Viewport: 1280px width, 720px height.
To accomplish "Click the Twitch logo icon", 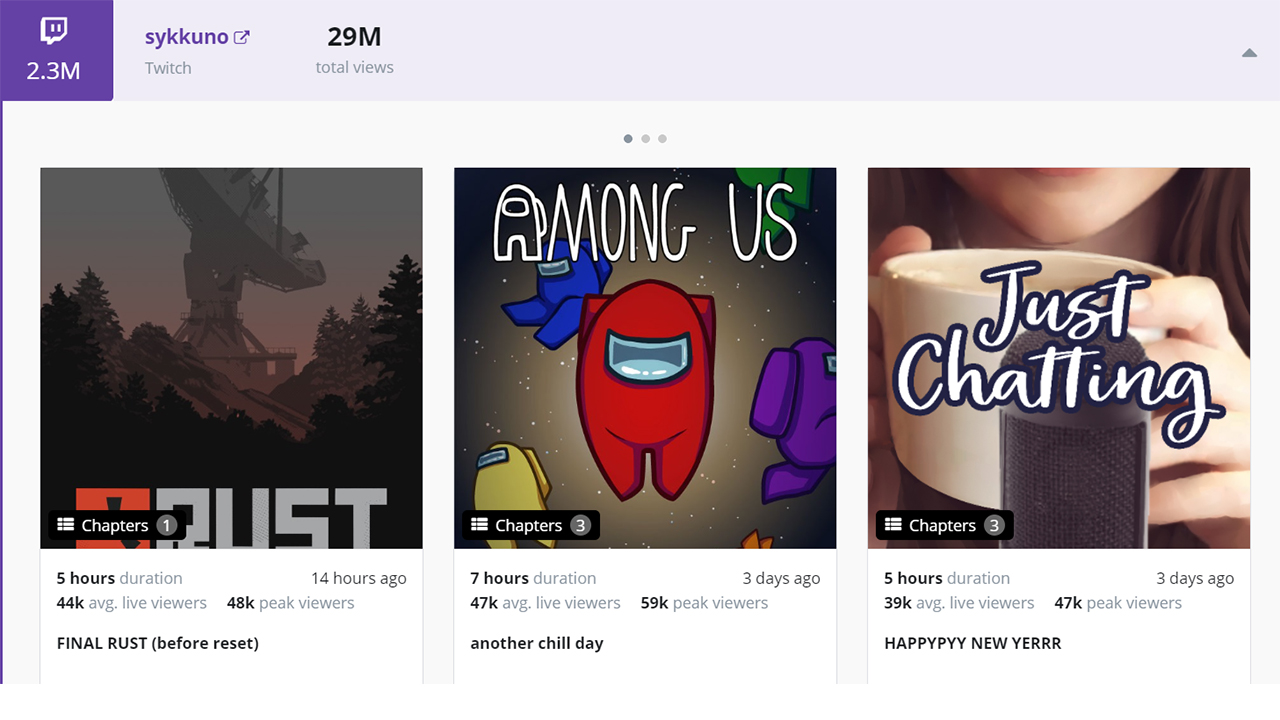I will [x=54, y=31].
